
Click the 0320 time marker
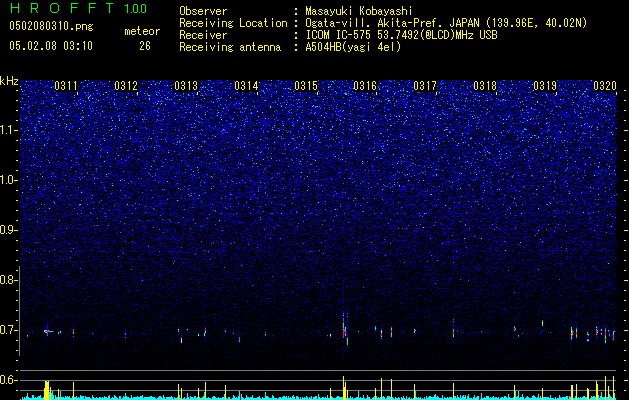605,86
